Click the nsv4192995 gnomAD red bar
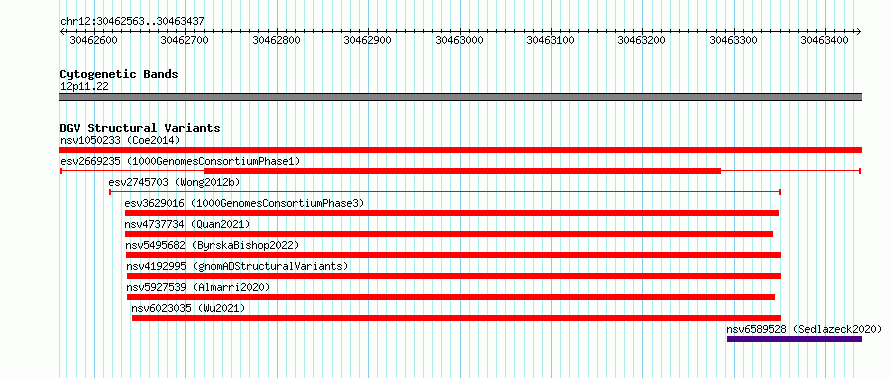Viewport: 890px width, 378px height. (x=454, y=276)
